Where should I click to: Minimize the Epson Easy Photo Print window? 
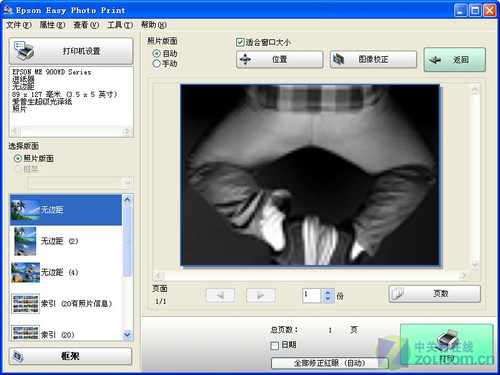point(460,10)
